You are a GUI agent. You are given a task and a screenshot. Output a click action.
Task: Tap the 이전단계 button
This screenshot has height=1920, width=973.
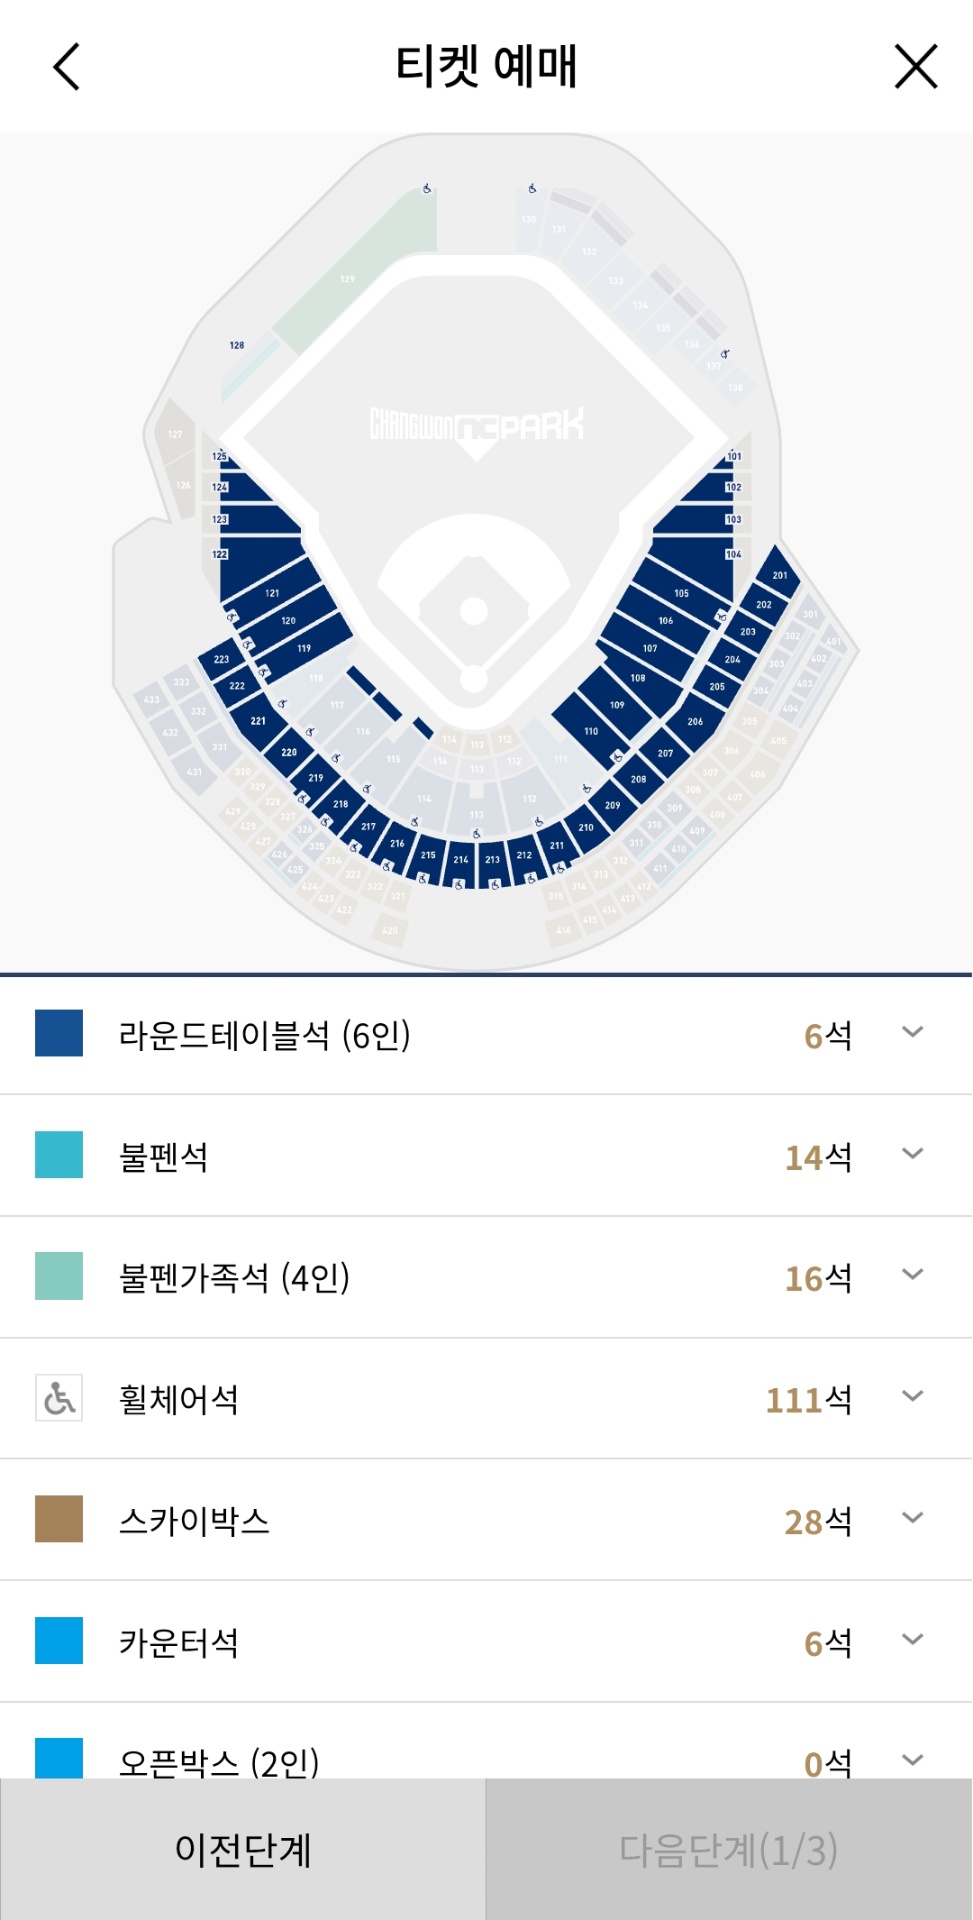(x=243, y=1849)
